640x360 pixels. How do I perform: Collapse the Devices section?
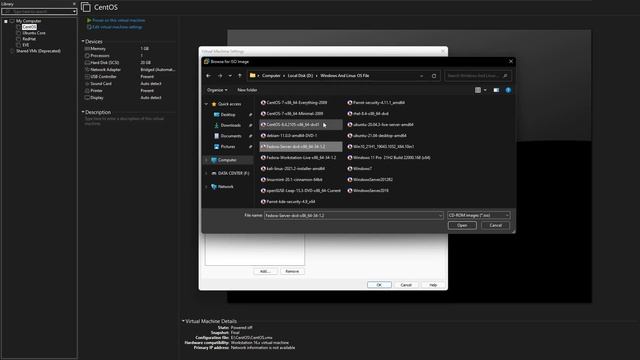pyautogui.click(x=83, y=41)
